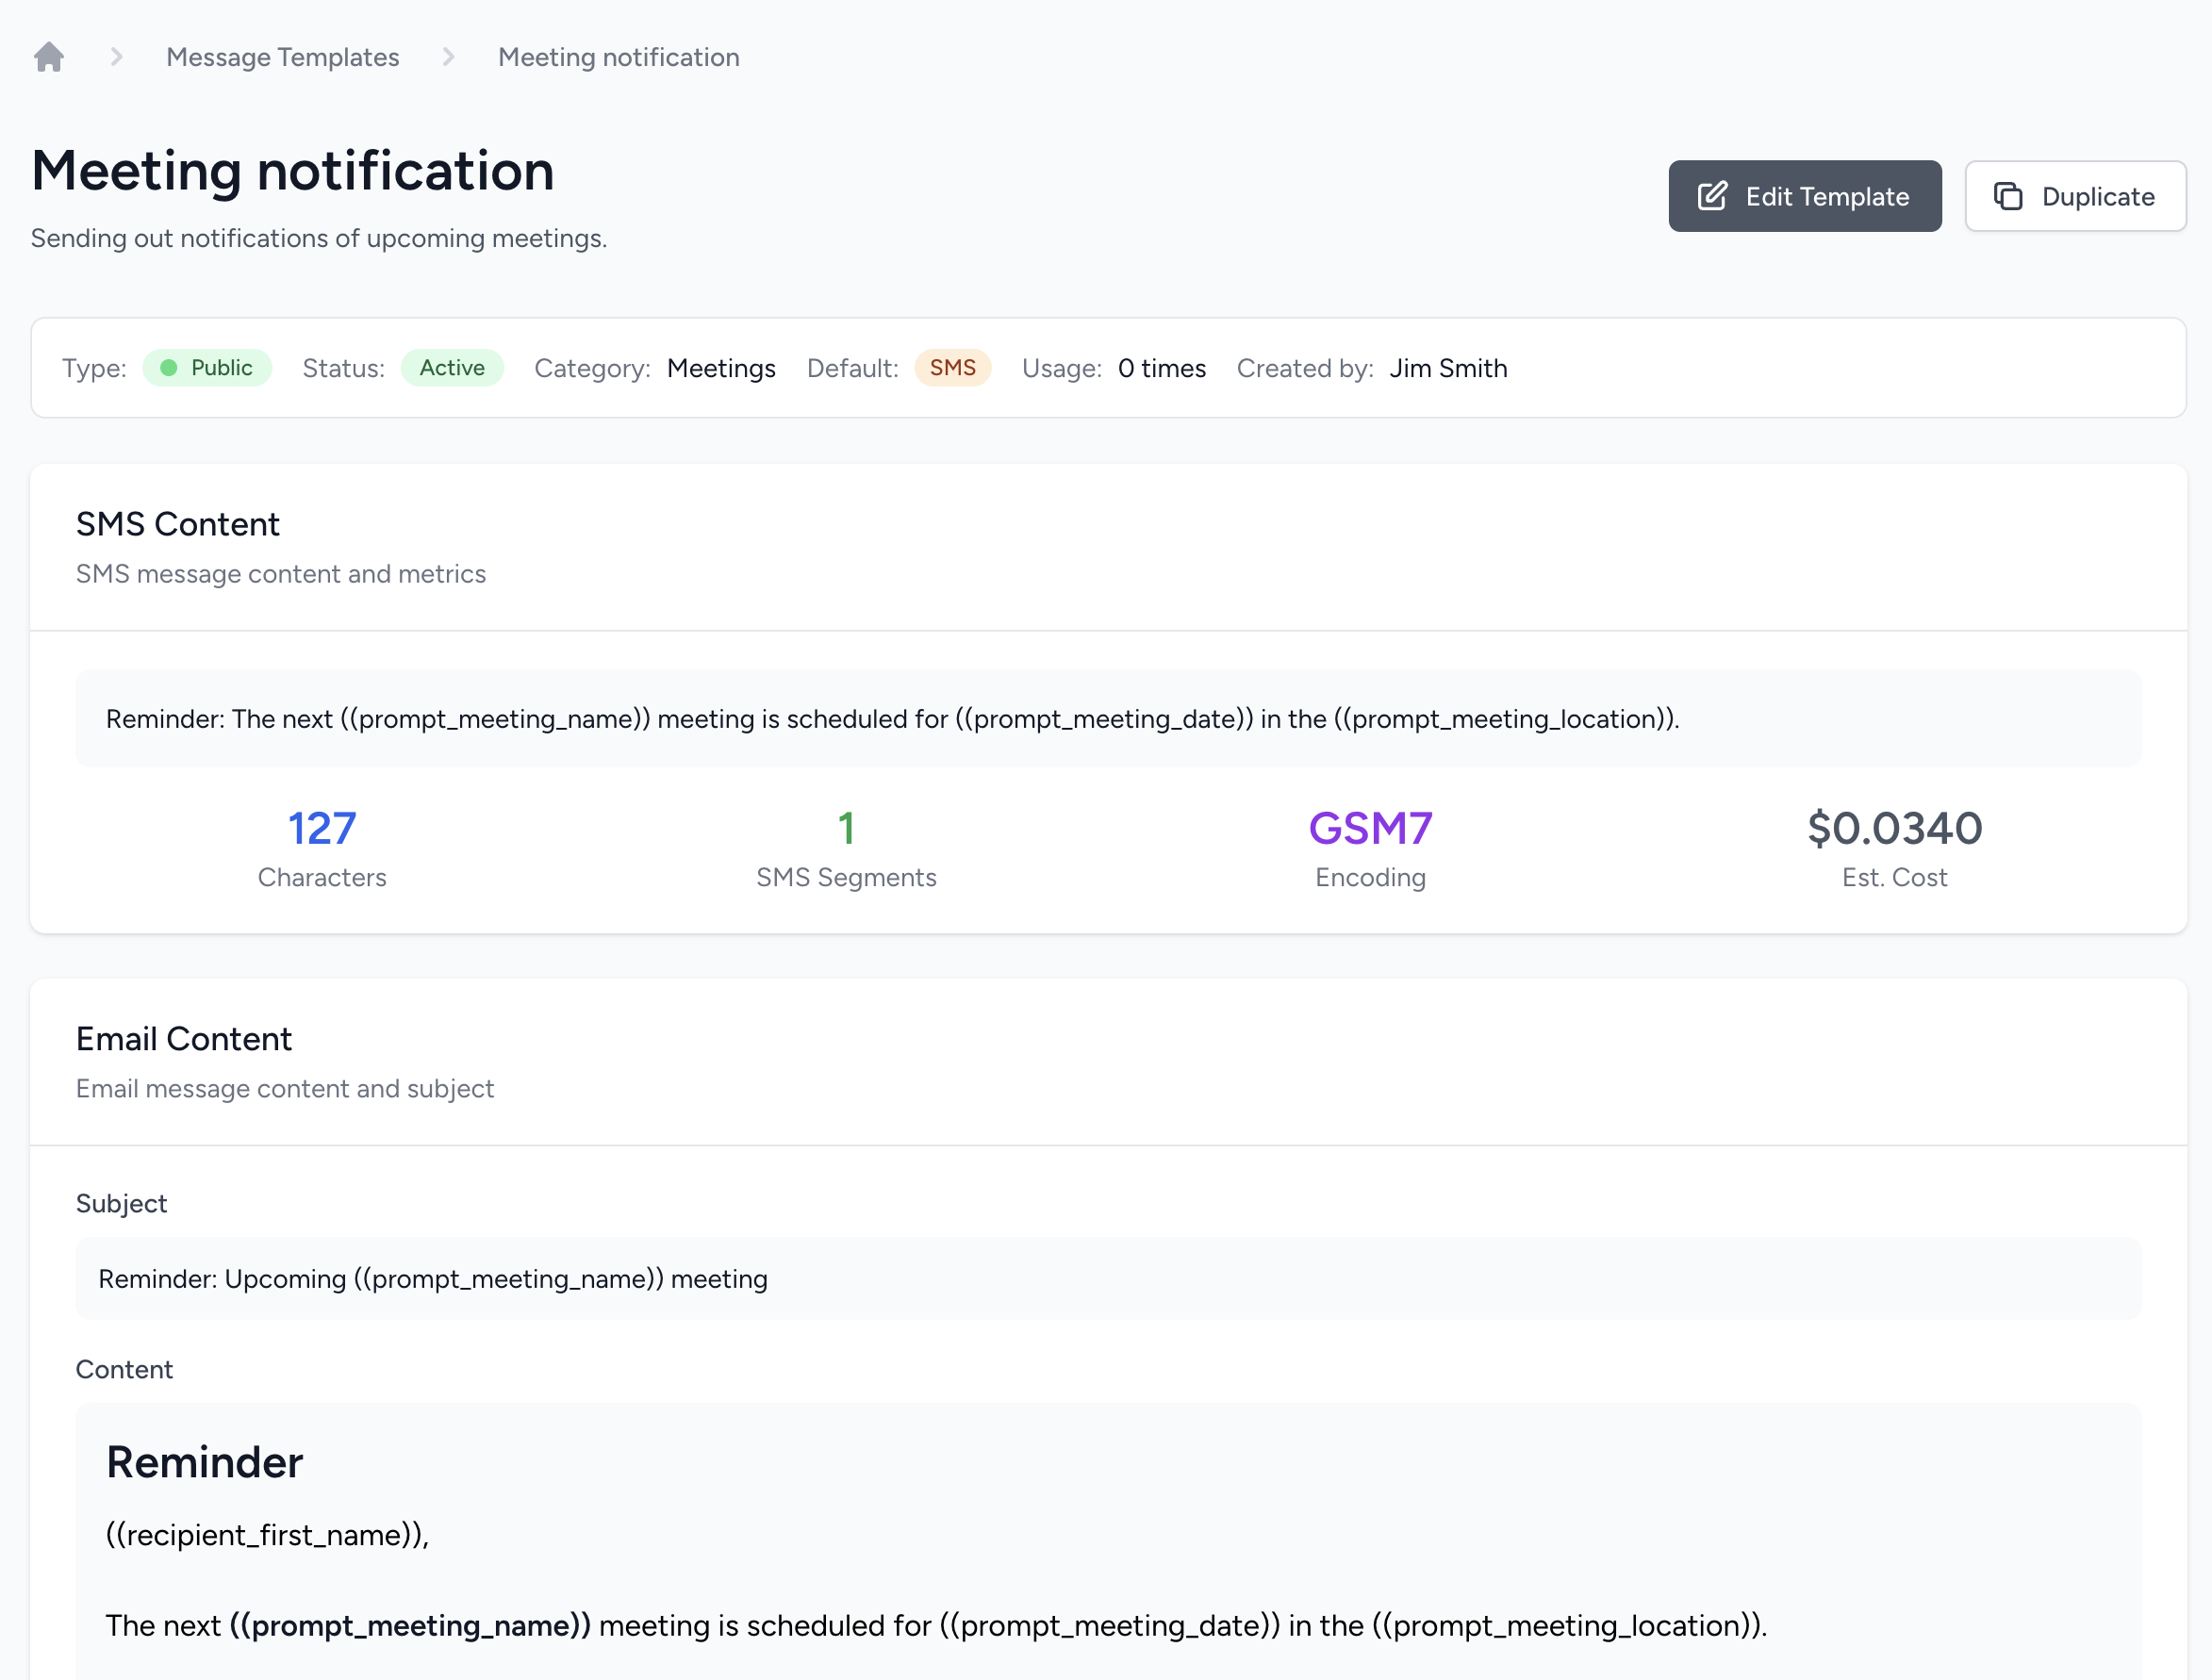The height and width of the screenshot is (1680, 2212).
Task: Open Message Templates breadcrumb link
Action: click(282, 57)
